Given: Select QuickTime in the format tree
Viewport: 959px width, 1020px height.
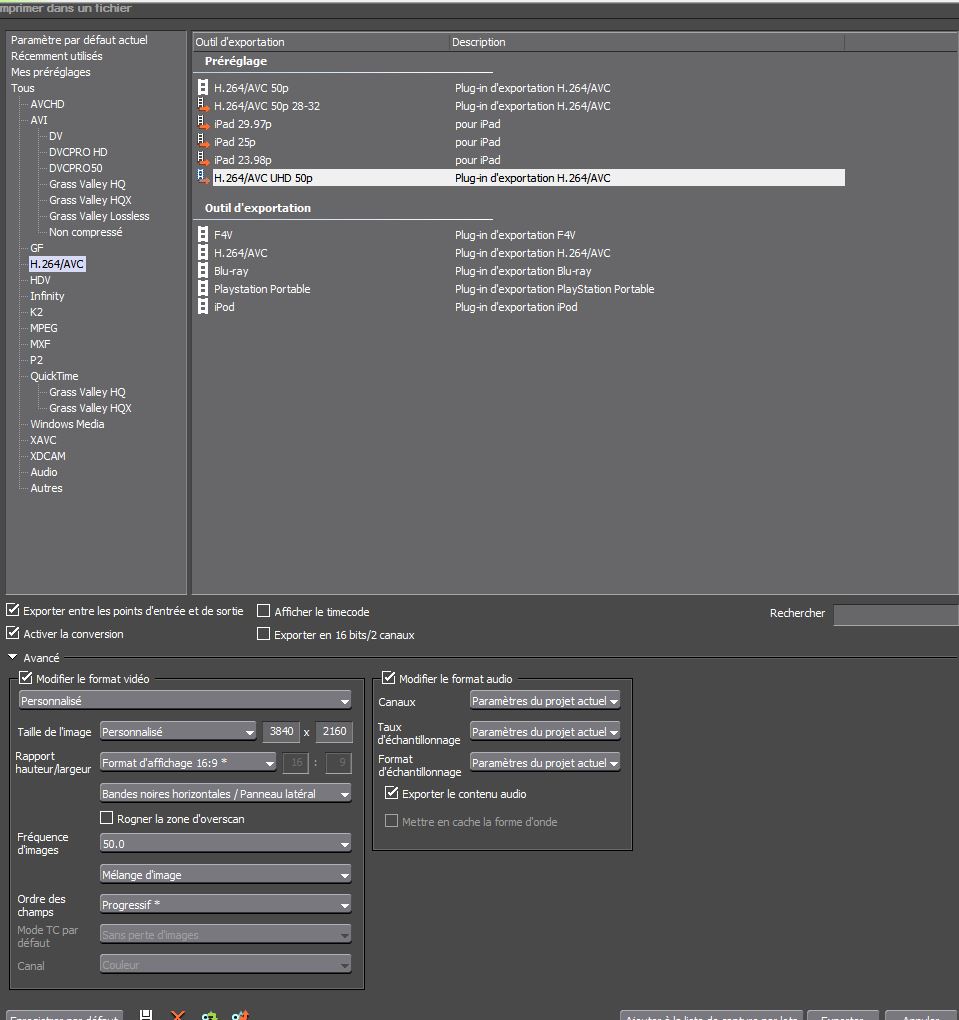Looking at the screenshot, I should (x=54, y=376).
